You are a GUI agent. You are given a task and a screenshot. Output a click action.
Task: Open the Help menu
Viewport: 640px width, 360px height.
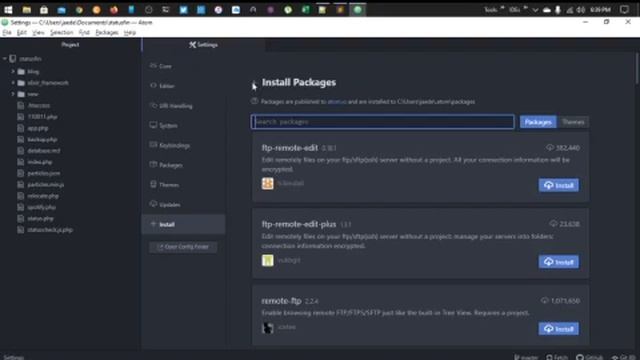[x=130, y=33]
